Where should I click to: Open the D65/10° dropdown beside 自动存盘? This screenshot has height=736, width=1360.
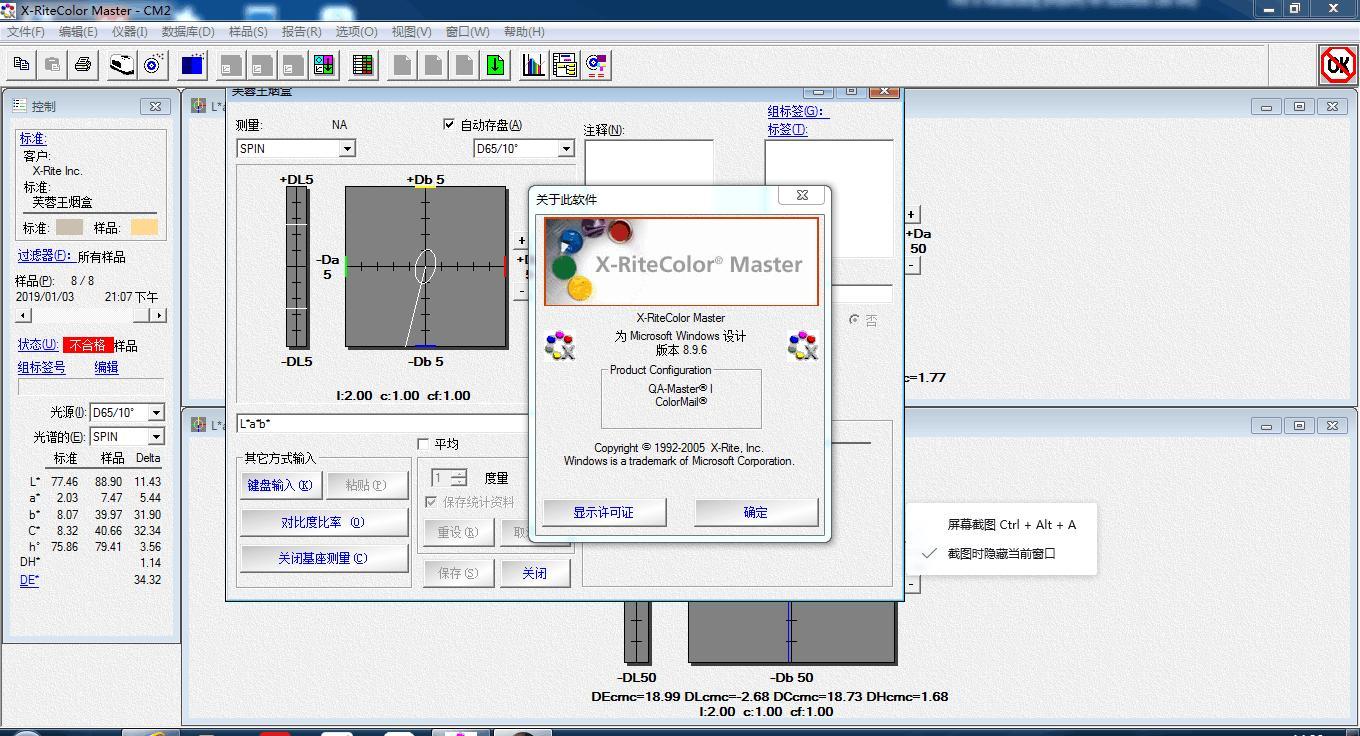coord(565,149)
